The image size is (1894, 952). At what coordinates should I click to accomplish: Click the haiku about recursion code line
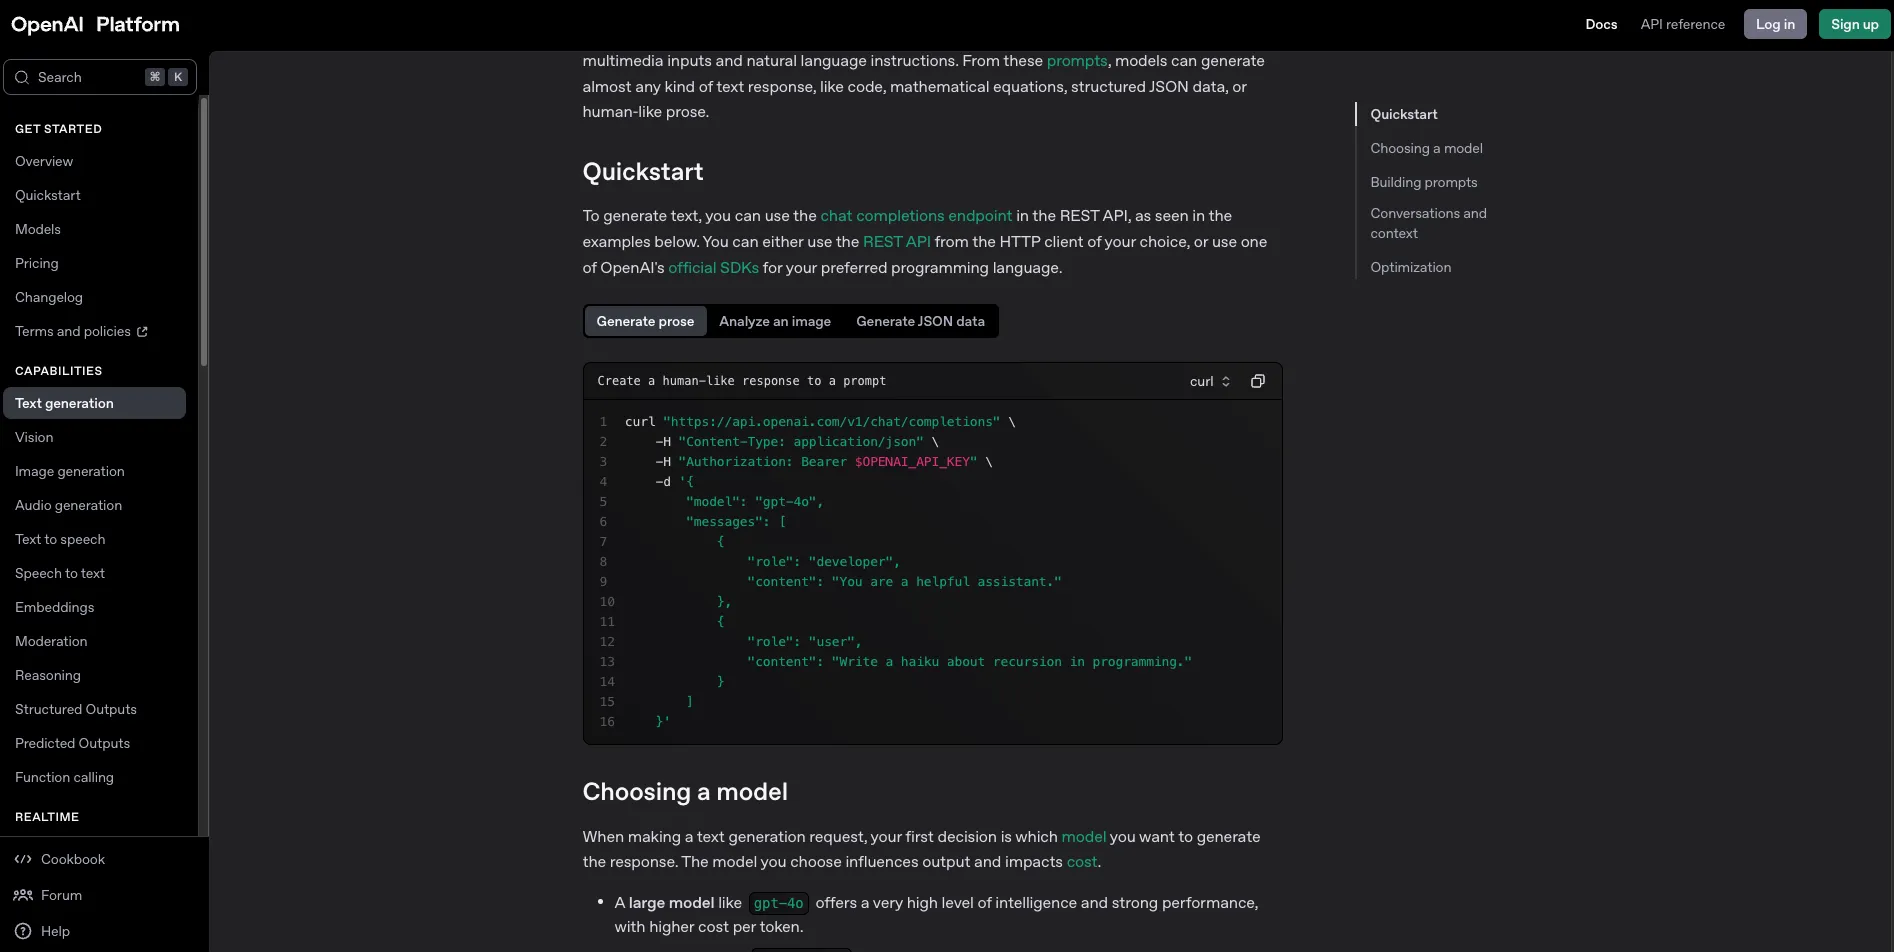[x=969, y=662]
